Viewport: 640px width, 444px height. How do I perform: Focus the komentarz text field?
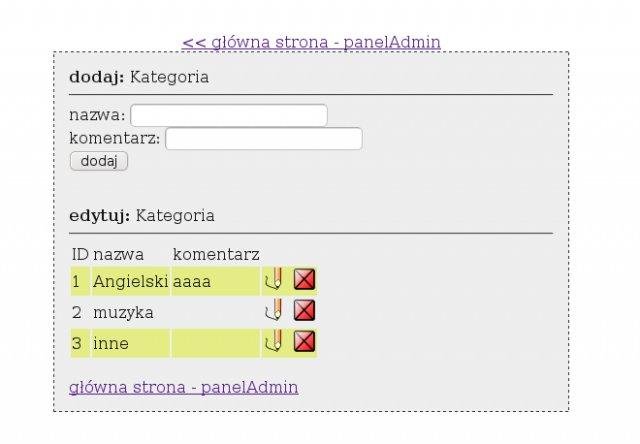(263, 138)
